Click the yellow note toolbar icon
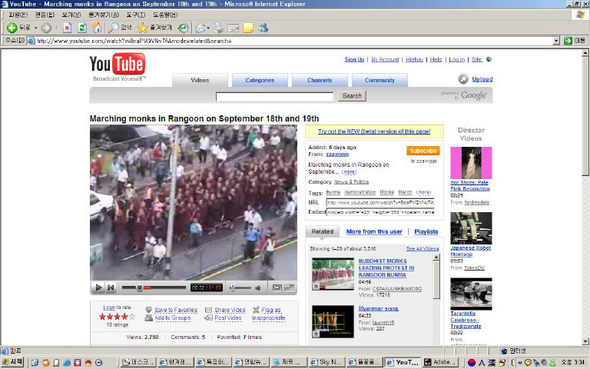Viewport: 590px width, 369px height. (248, 27)
